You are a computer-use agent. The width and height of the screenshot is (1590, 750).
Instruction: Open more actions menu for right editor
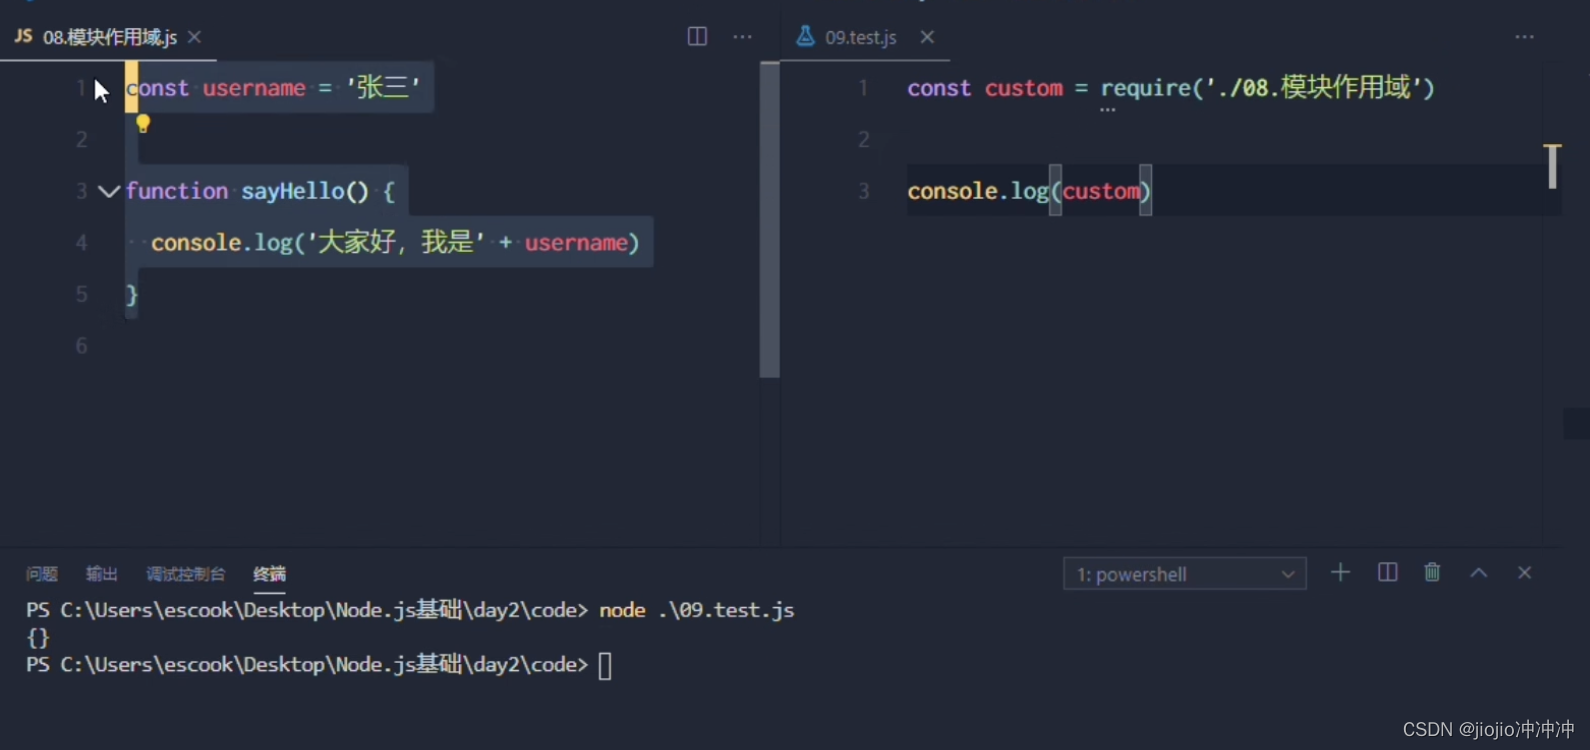point(1524,37)
